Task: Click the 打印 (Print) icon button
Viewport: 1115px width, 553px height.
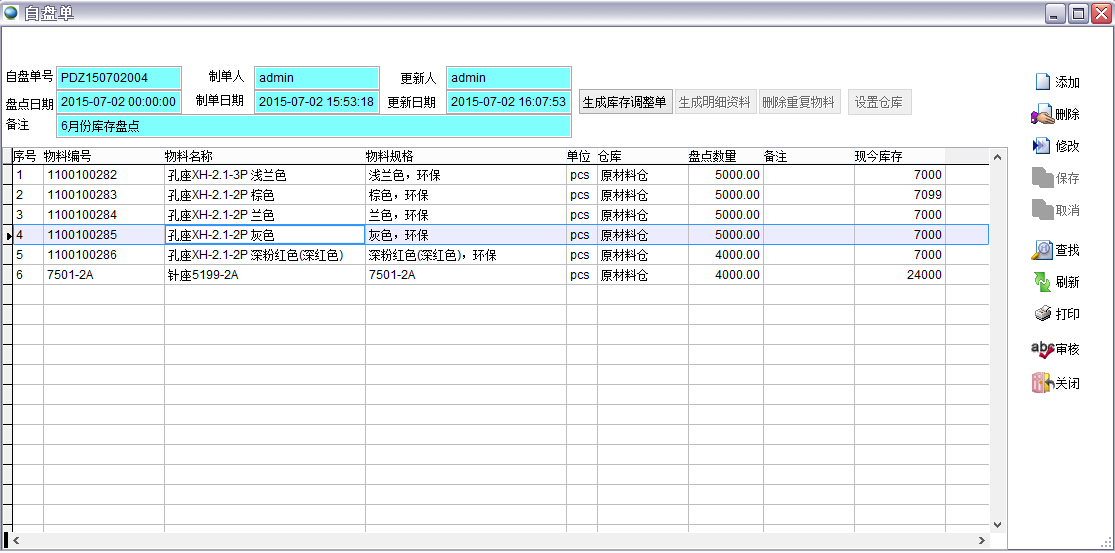Action: pyautogui.click(x=1056, y=314)
